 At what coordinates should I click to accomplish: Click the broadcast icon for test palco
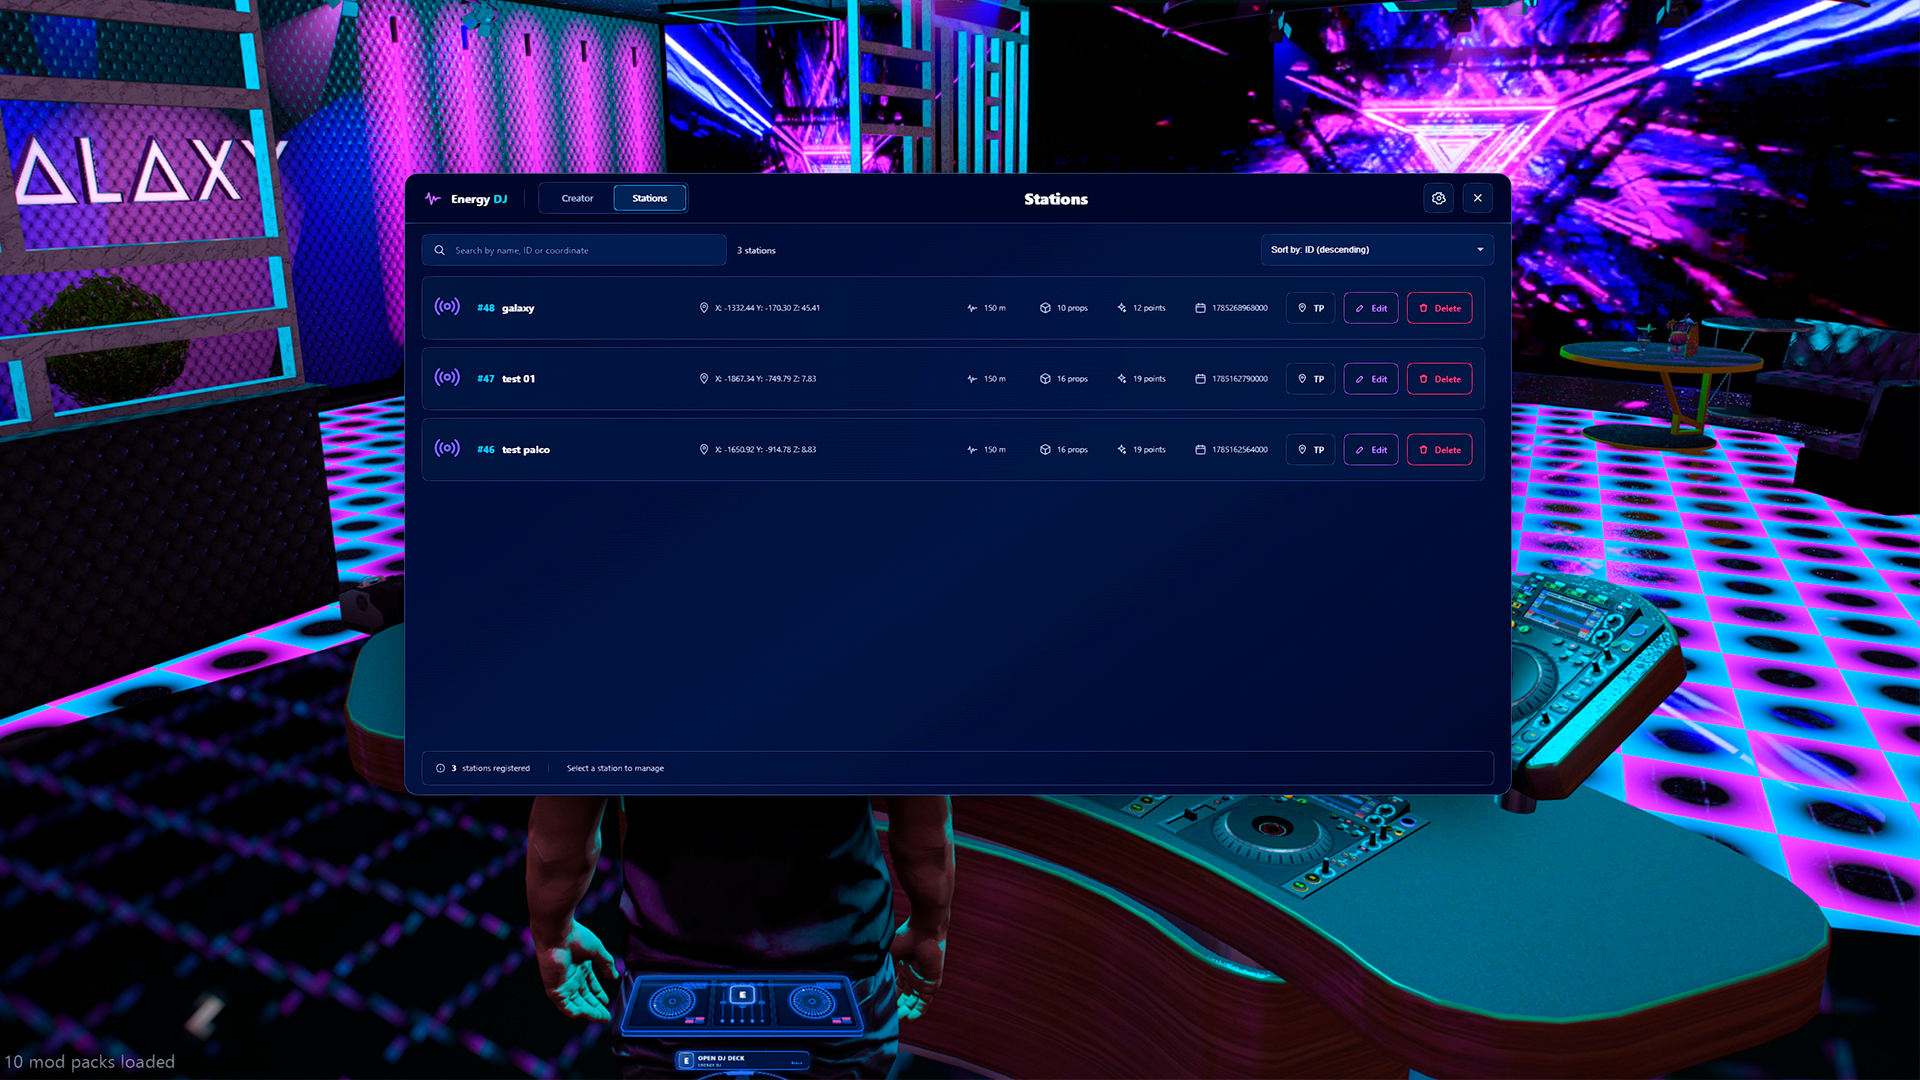tap(447, 448)
